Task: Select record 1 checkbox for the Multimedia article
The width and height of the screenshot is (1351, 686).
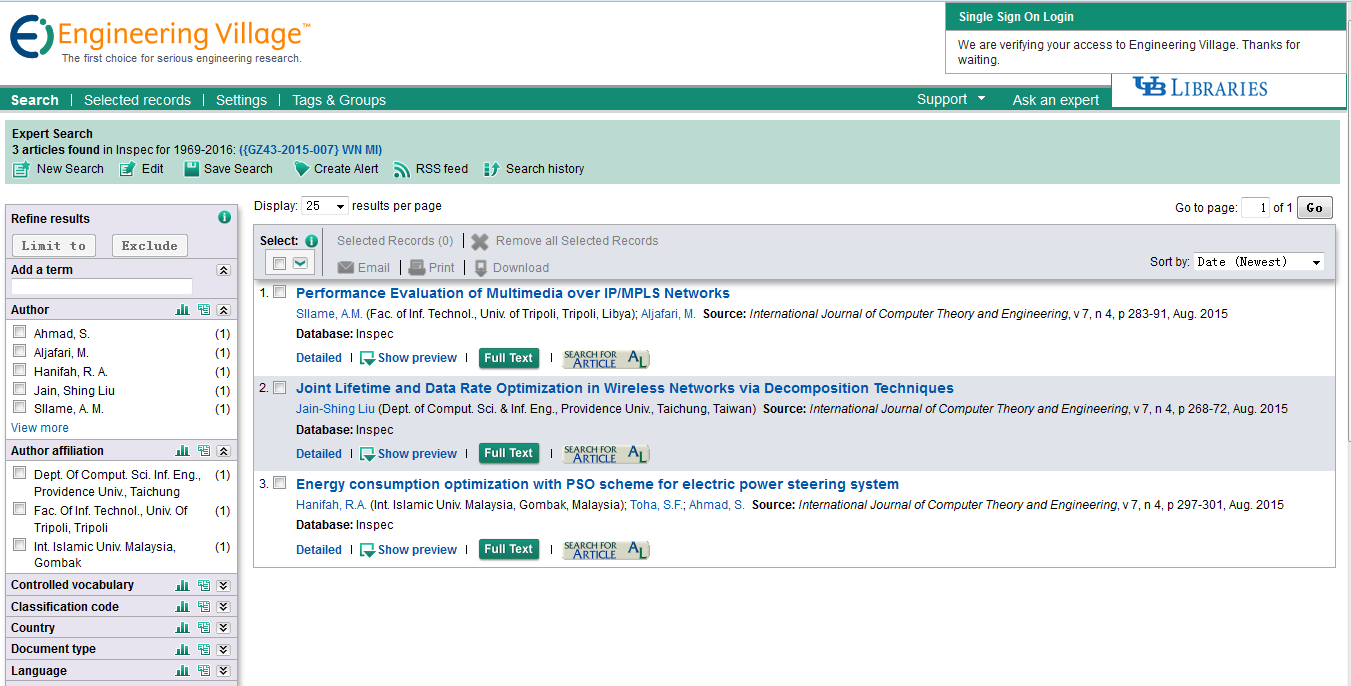Action: [x=280, y=292]
